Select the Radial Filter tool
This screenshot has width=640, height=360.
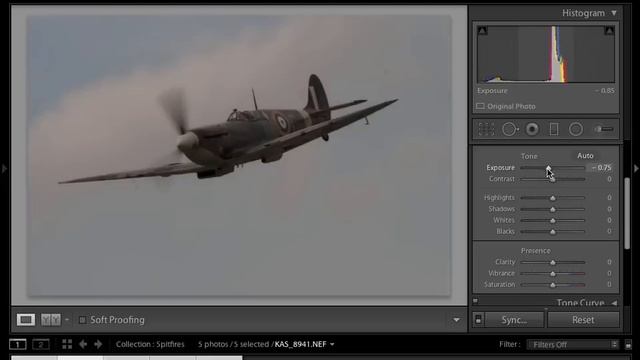tap(576, 129)
